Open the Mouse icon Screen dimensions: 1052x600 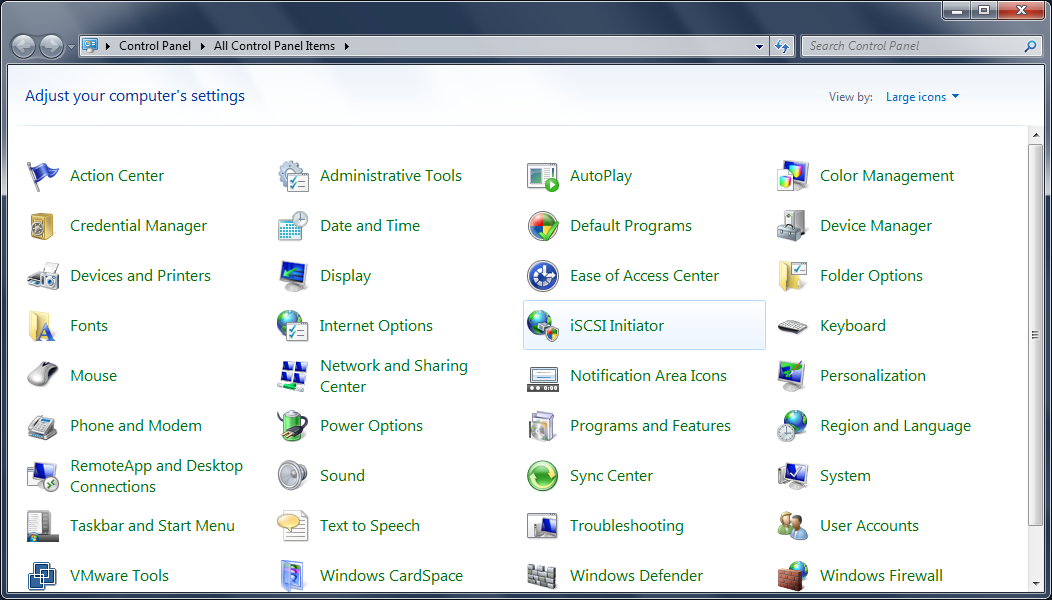[x=43, y=376]
